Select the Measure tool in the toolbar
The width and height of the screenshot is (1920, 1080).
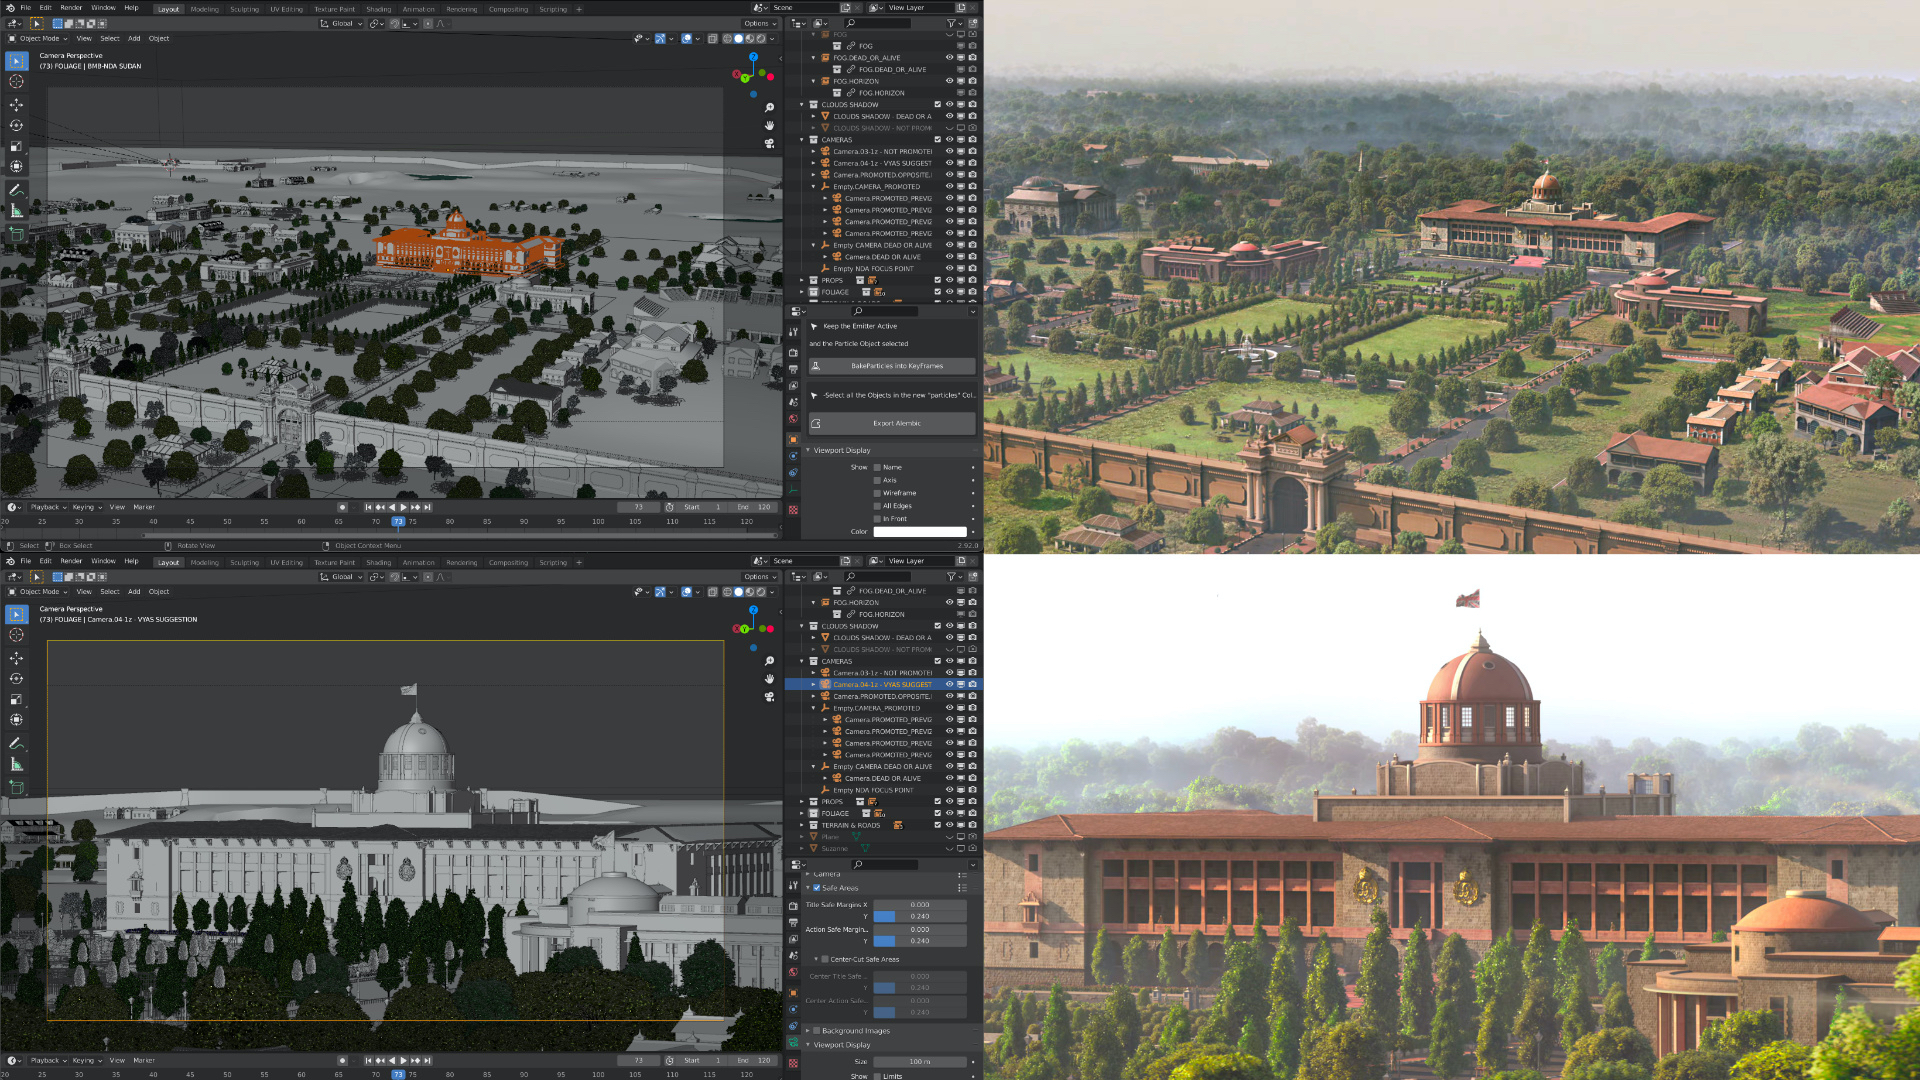click(16, 211)
